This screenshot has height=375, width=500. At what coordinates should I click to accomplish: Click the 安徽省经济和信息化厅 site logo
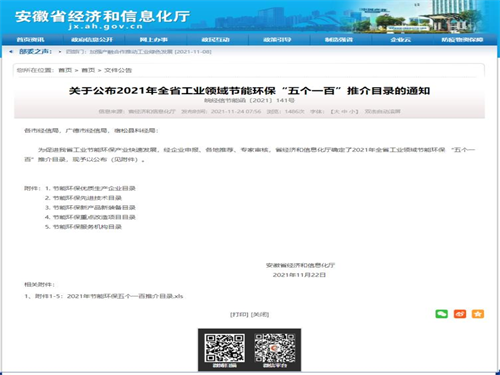coord(102,19)
